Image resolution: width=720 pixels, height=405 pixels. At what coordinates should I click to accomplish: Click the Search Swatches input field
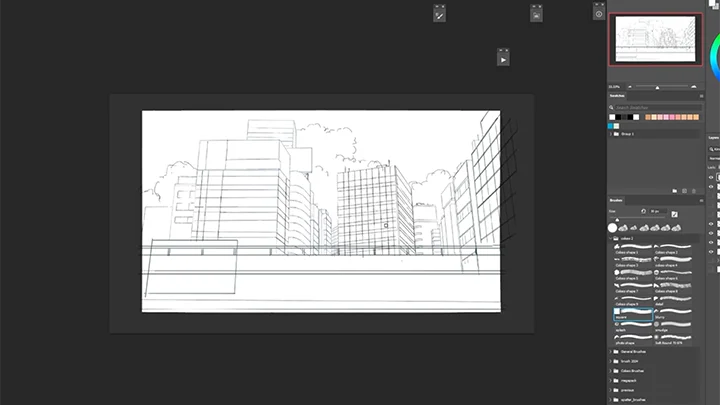tap(658, 107)
